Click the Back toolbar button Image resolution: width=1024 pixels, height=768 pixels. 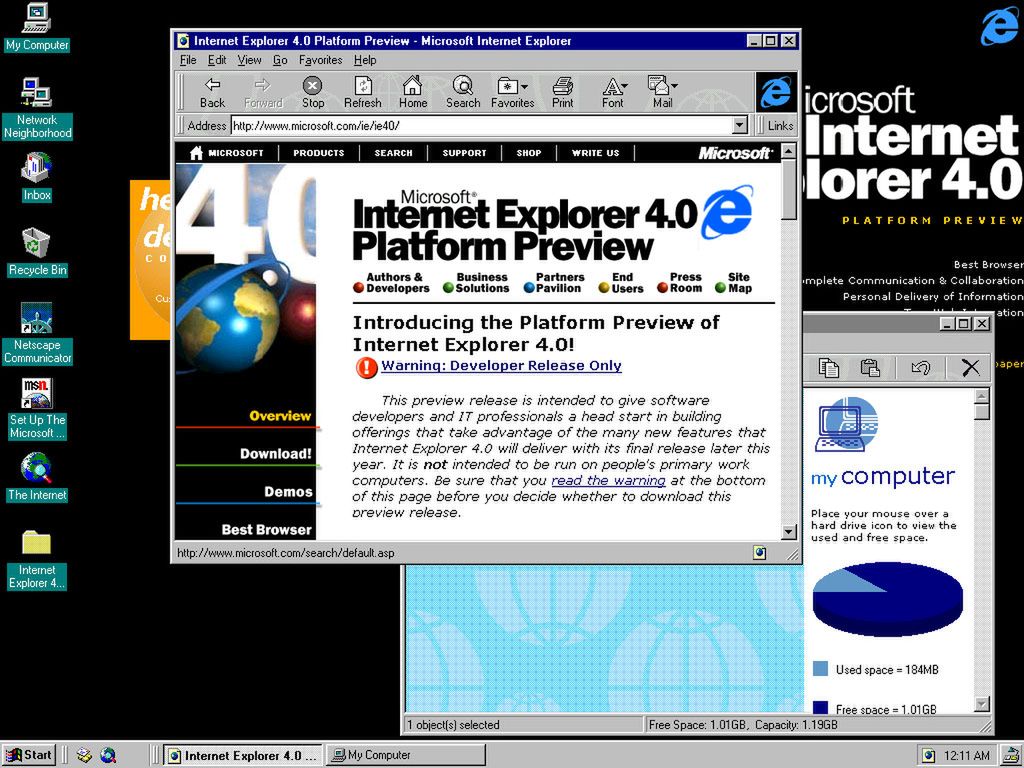click(x=212, y=93)
